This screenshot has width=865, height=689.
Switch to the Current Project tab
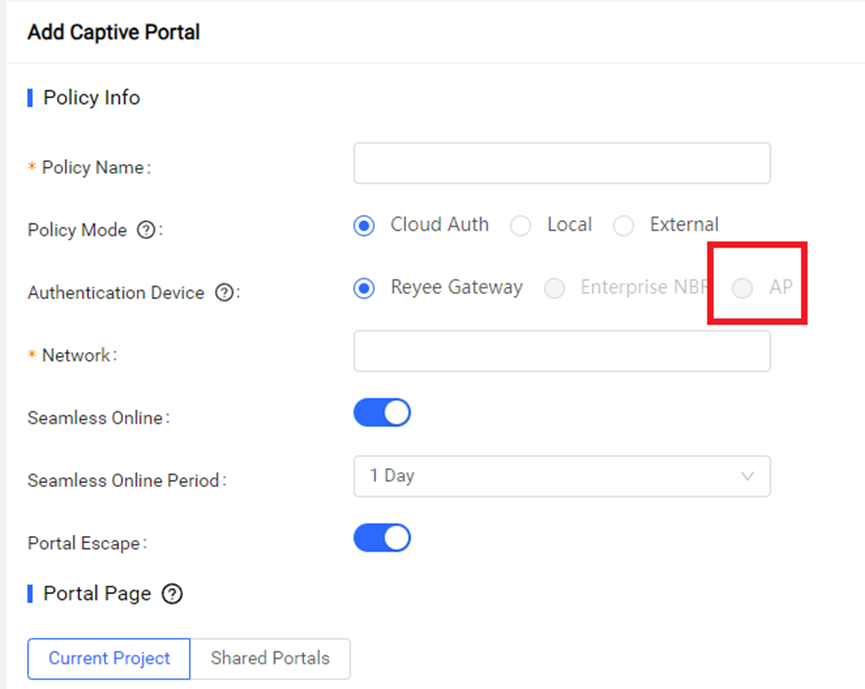109,659
